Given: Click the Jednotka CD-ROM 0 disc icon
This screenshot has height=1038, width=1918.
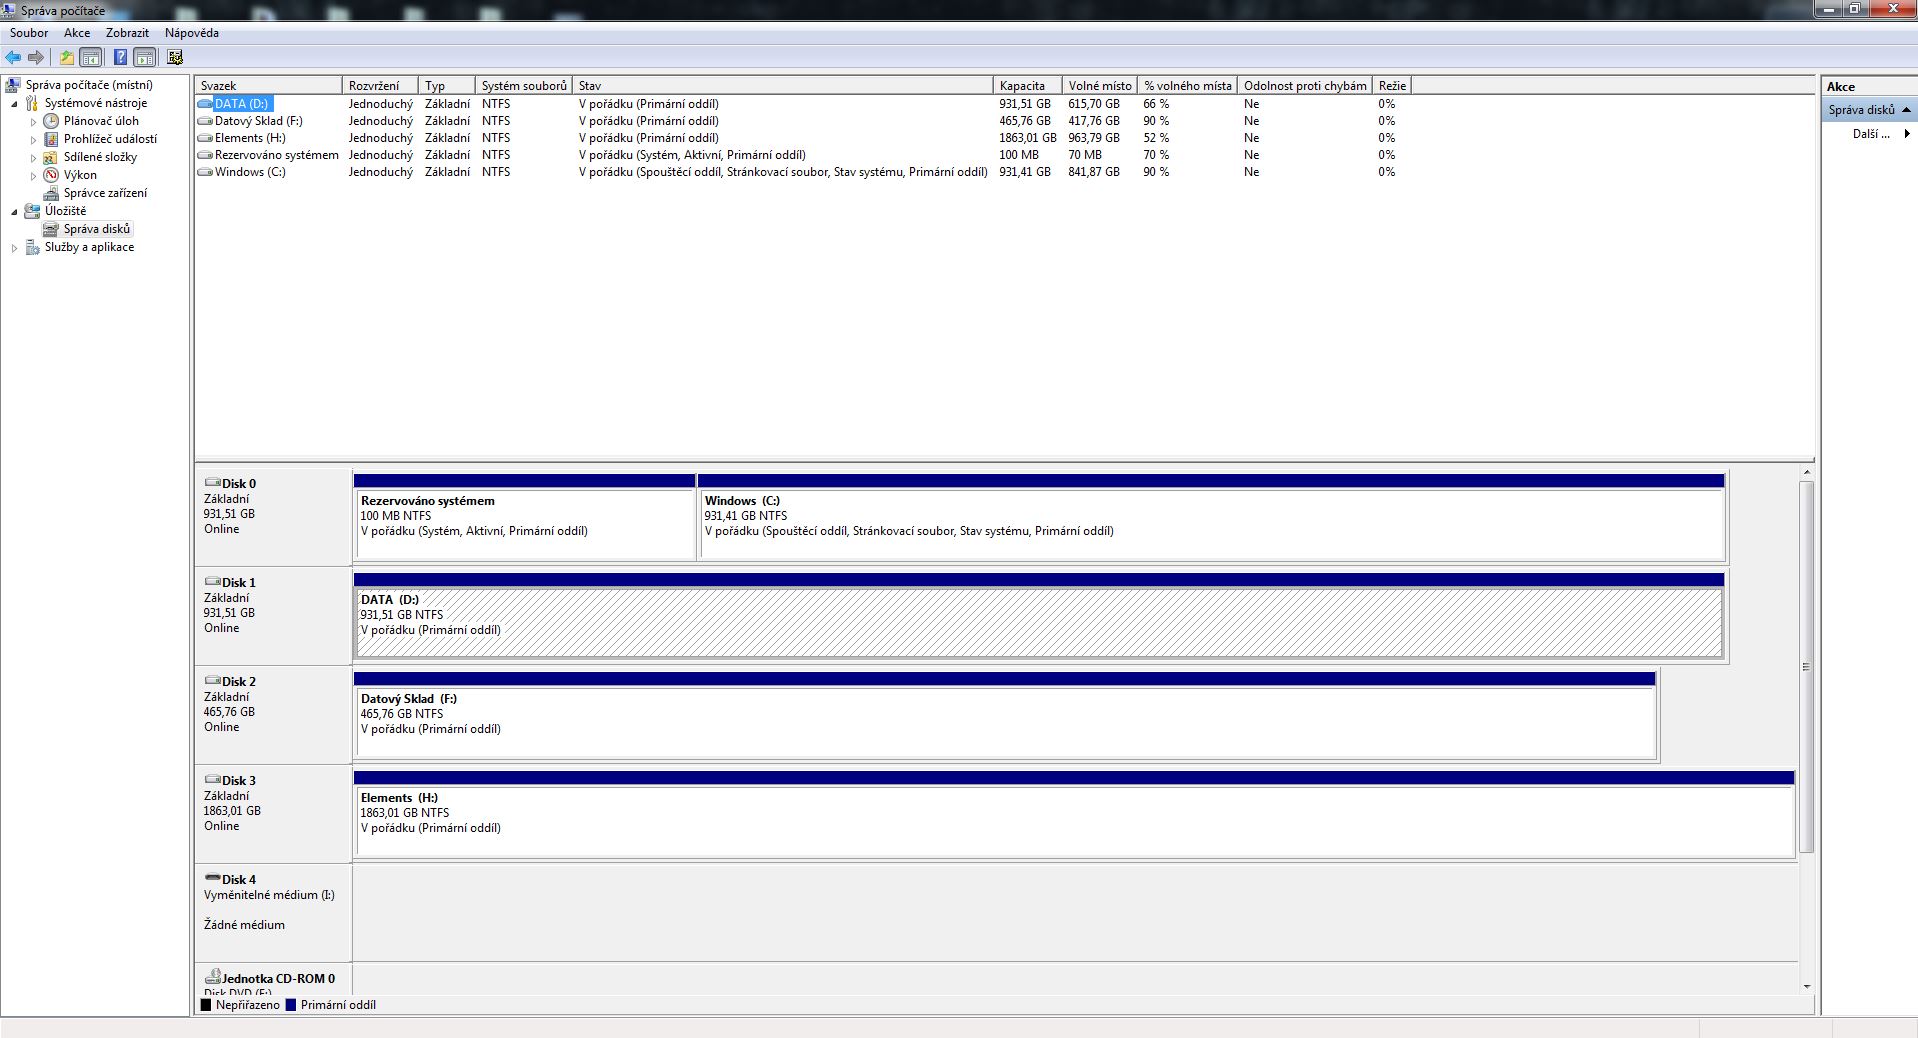Looking at the screenshot, I should pos(212,977).
